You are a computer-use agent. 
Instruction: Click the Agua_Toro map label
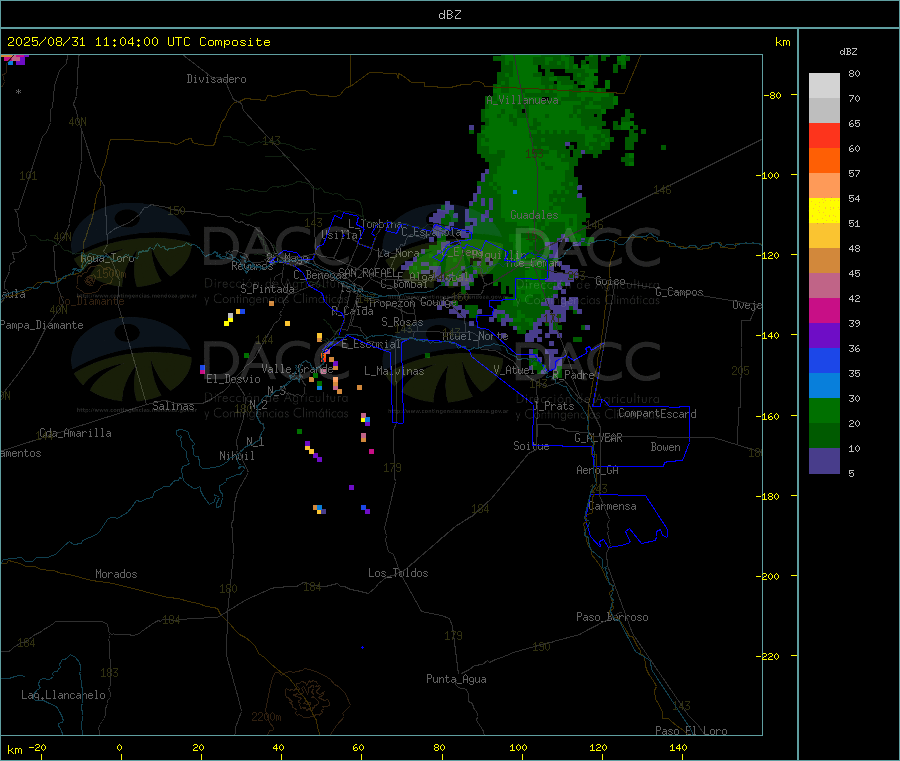tap(107, 259)
